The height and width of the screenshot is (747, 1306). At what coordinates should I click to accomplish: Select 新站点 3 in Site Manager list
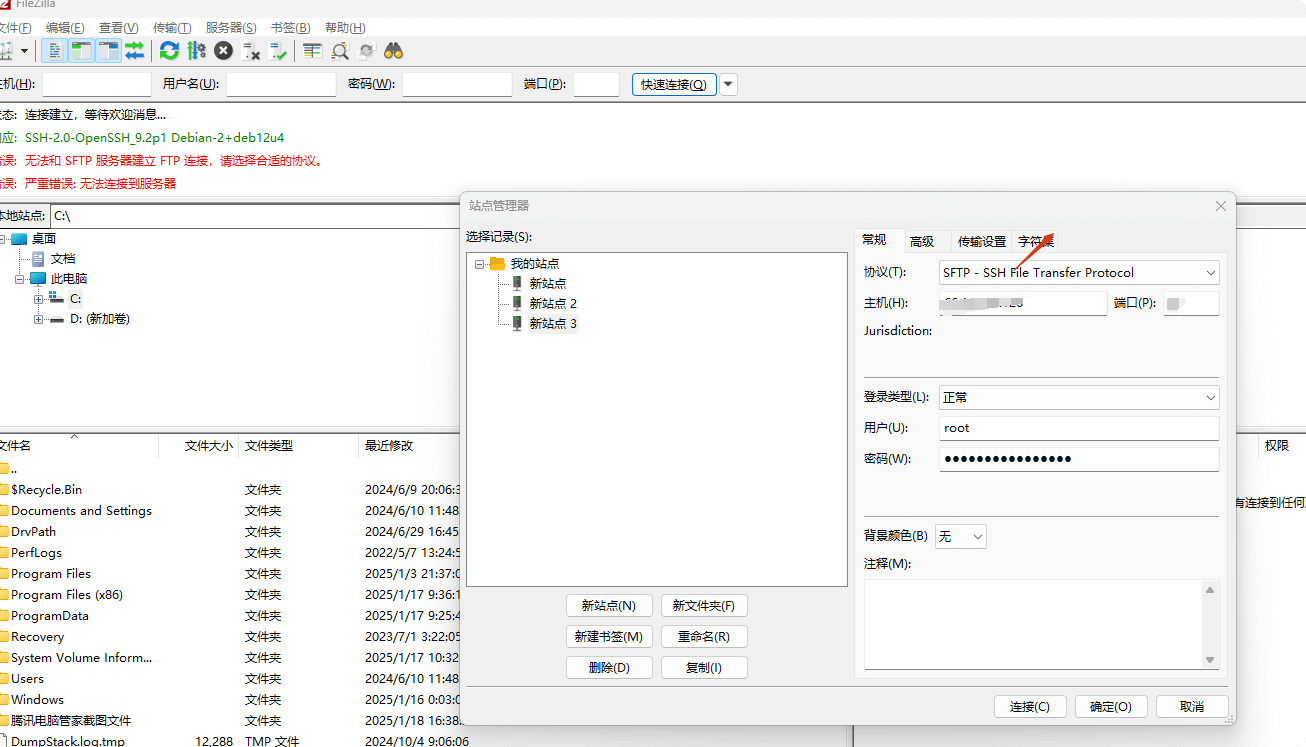(553, 323)
